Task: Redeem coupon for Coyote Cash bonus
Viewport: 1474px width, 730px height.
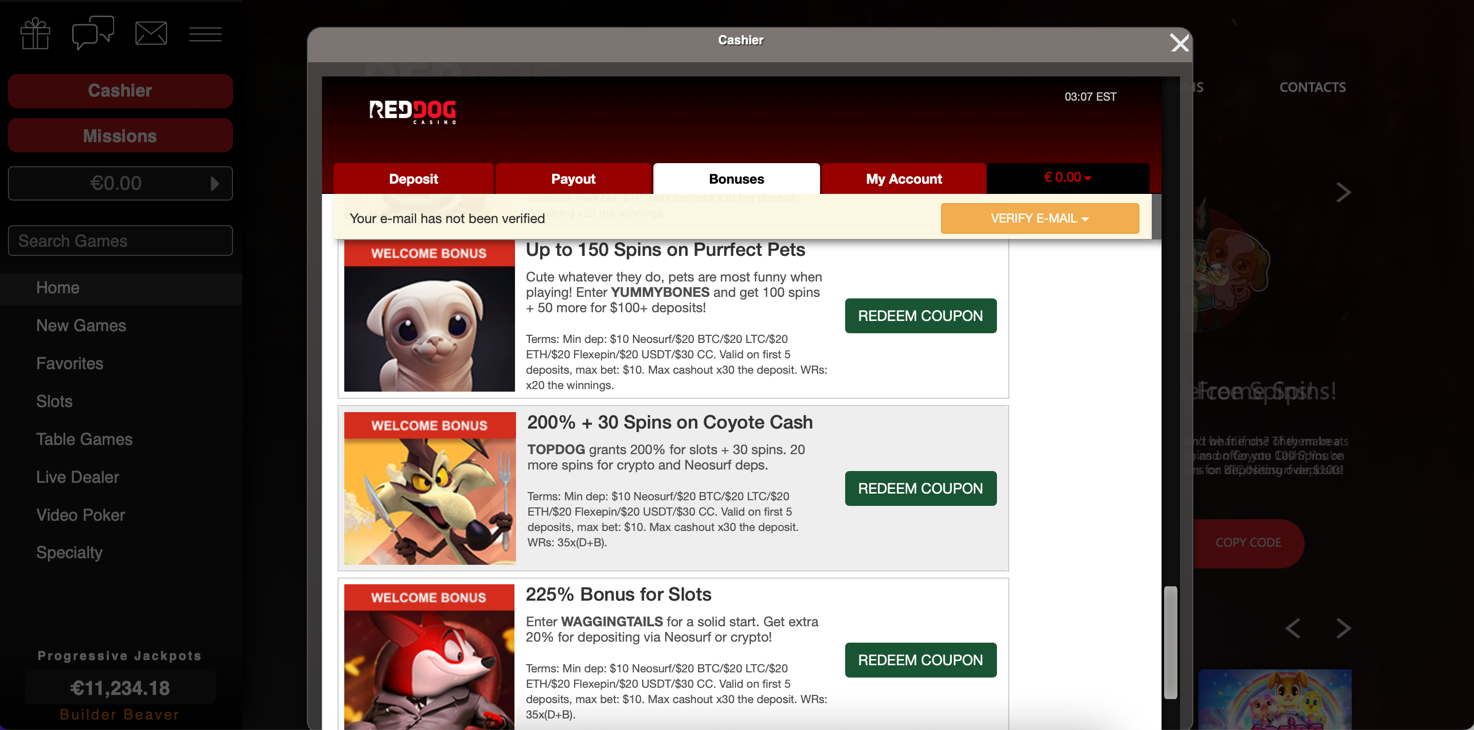Action: tap(921, 489)
